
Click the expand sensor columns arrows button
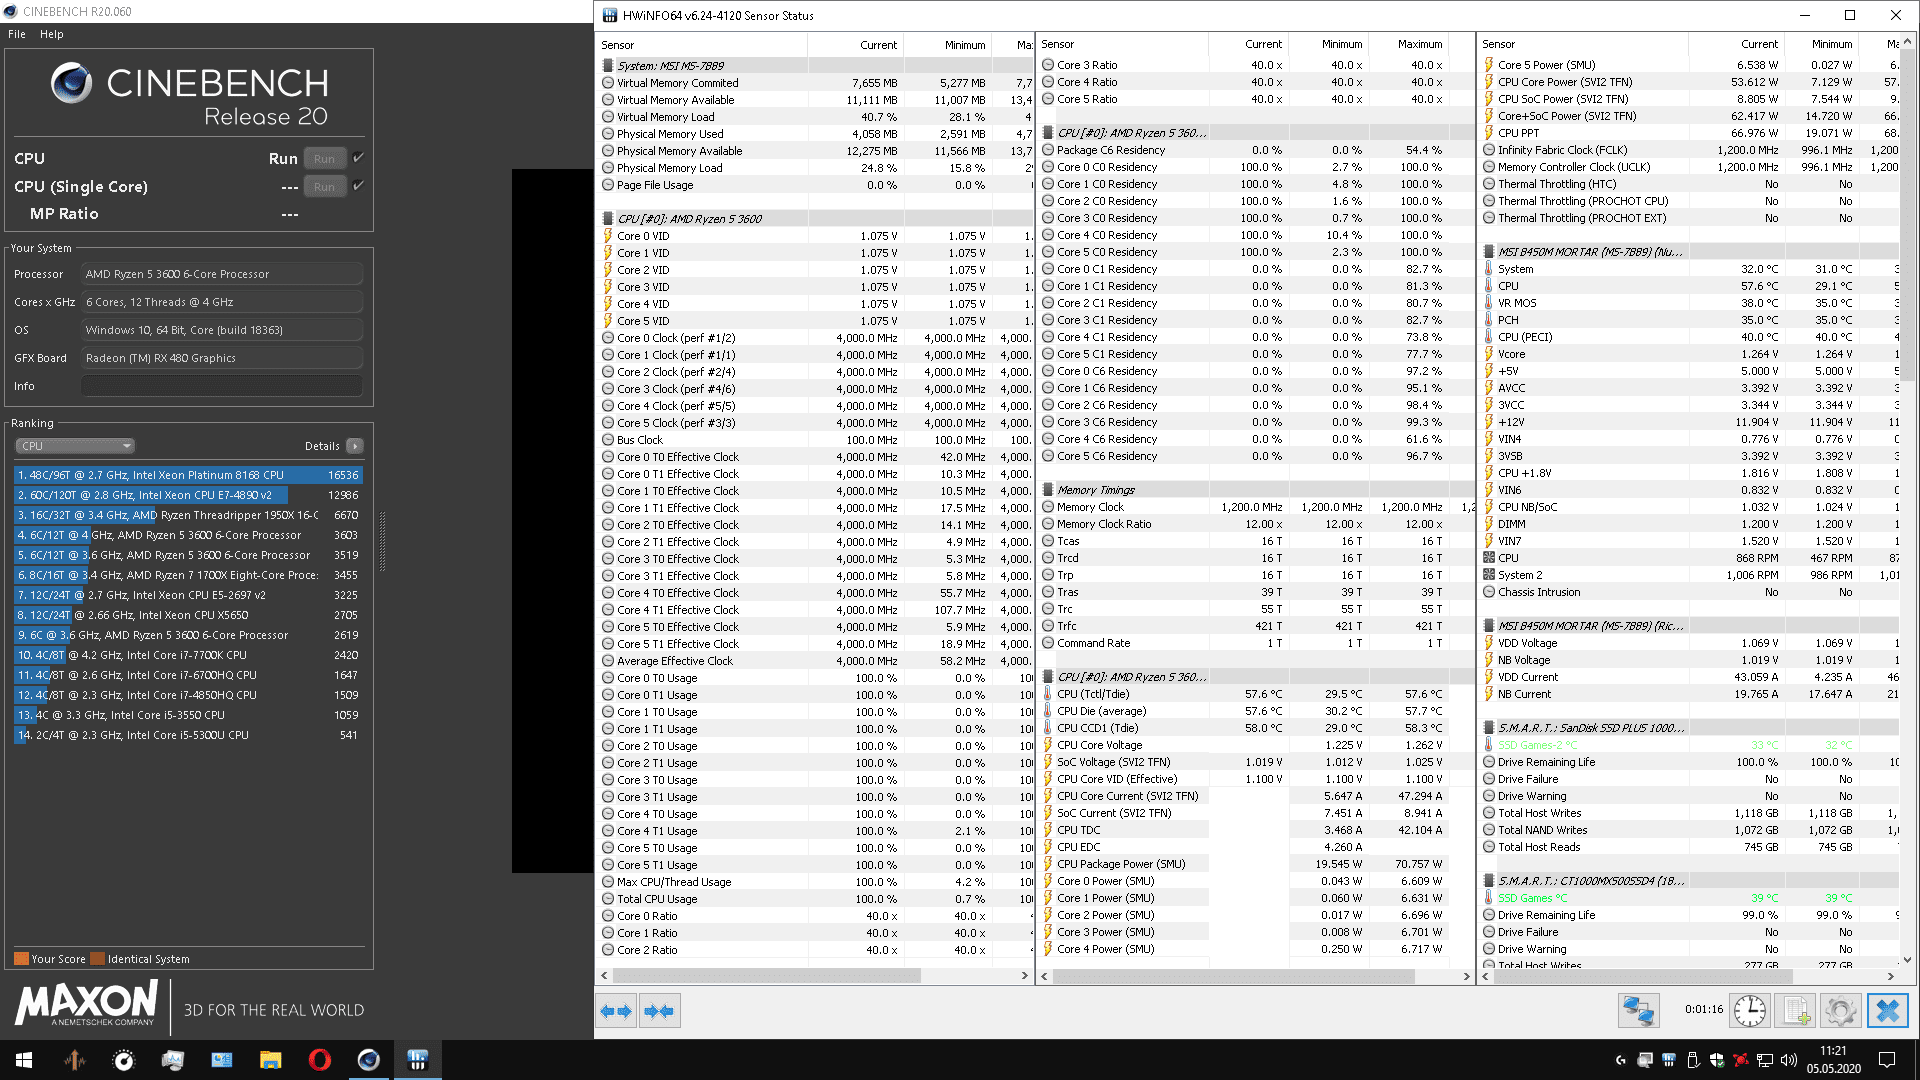pos(617,1011)
